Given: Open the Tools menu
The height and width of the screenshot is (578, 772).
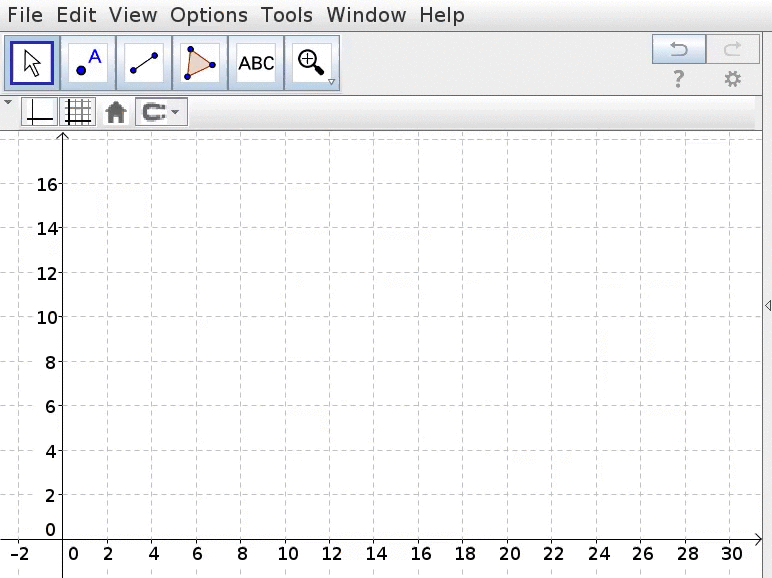Looking at the screenshot, I should tap(287, 15).
